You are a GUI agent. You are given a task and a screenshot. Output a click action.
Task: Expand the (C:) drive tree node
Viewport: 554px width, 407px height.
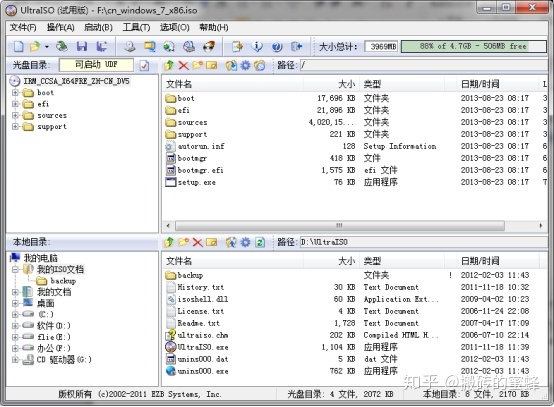pos(15,314)
